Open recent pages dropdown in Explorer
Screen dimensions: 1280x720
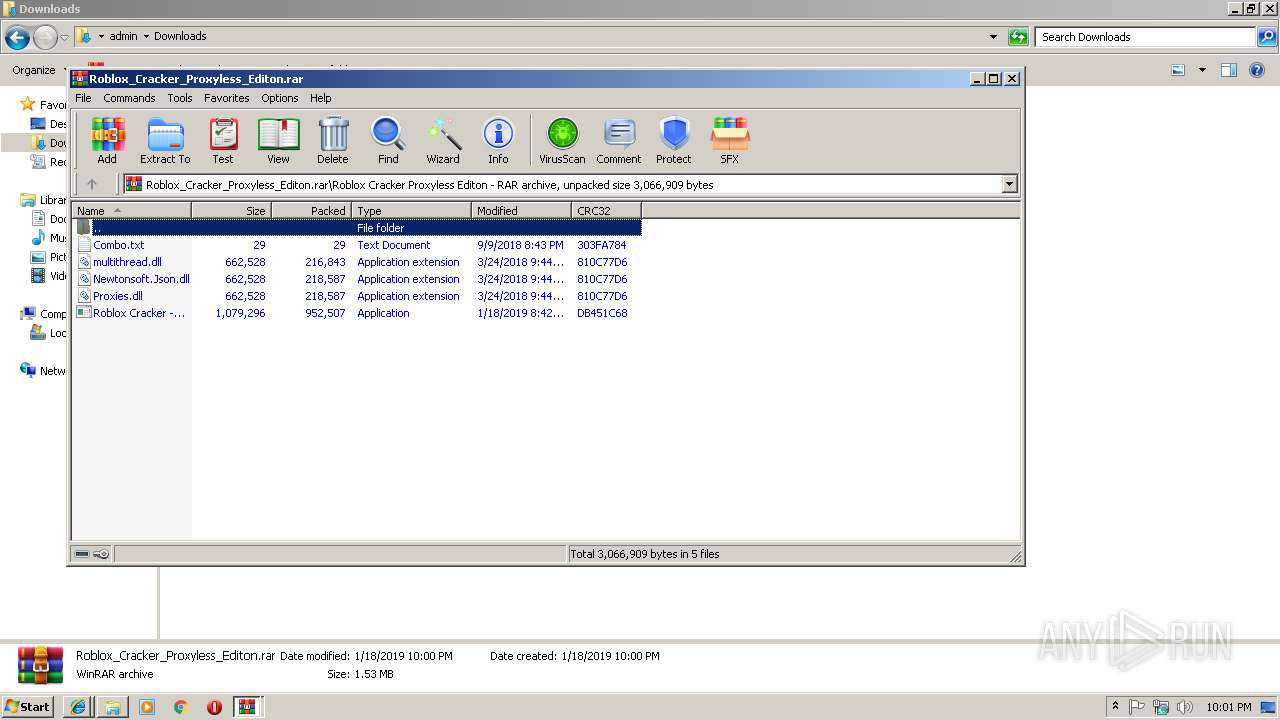(x=65, y=38)
